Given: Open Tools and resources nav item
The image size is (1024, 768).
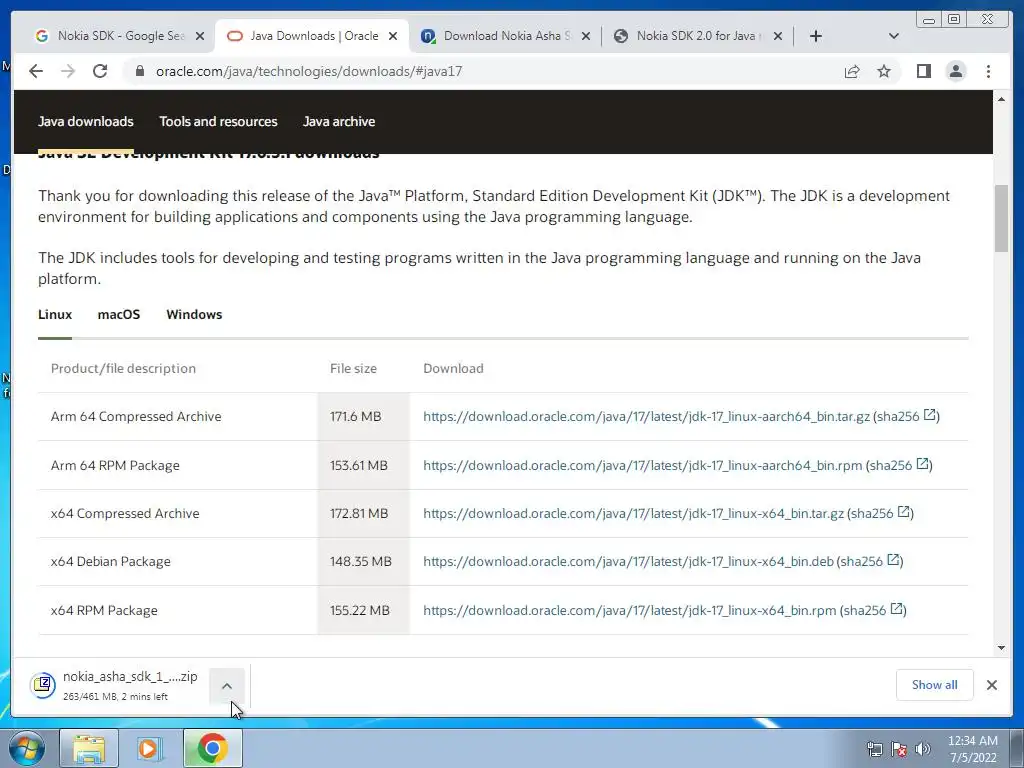Looking at the screenshot, I should tap(218, 121).
